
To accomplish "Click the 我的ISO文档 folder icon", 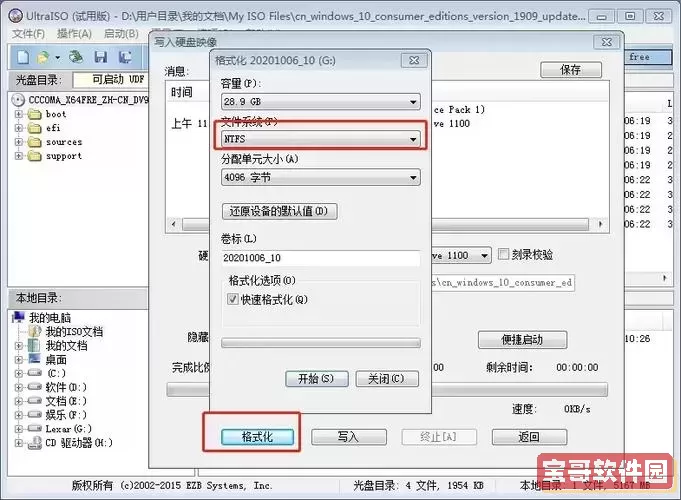I will click(x=35, y=331).
